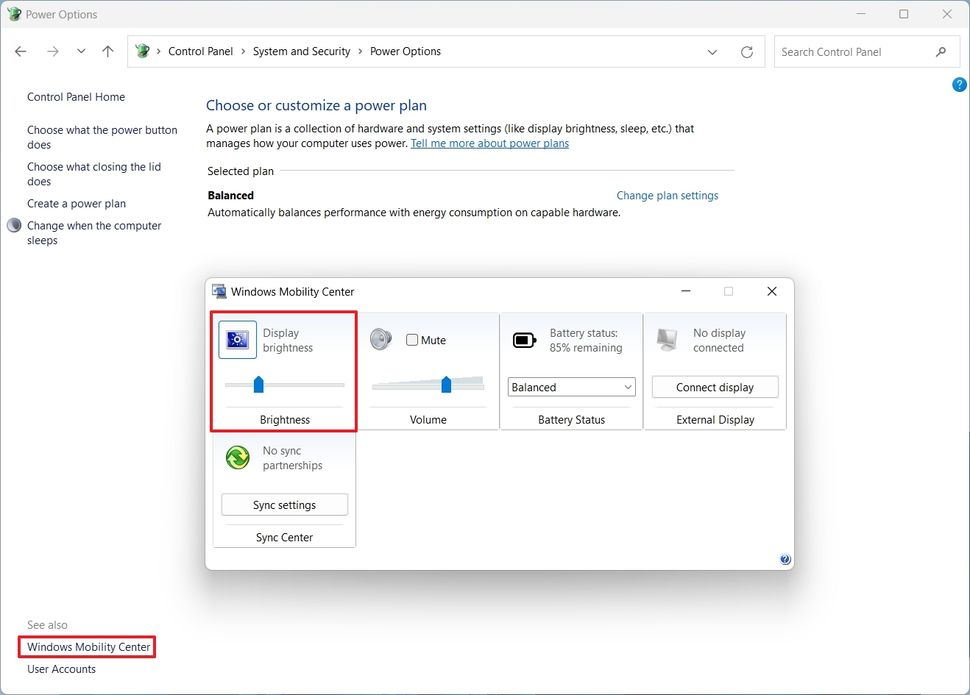Click the blue Control Panel help icon

(959, 85)
